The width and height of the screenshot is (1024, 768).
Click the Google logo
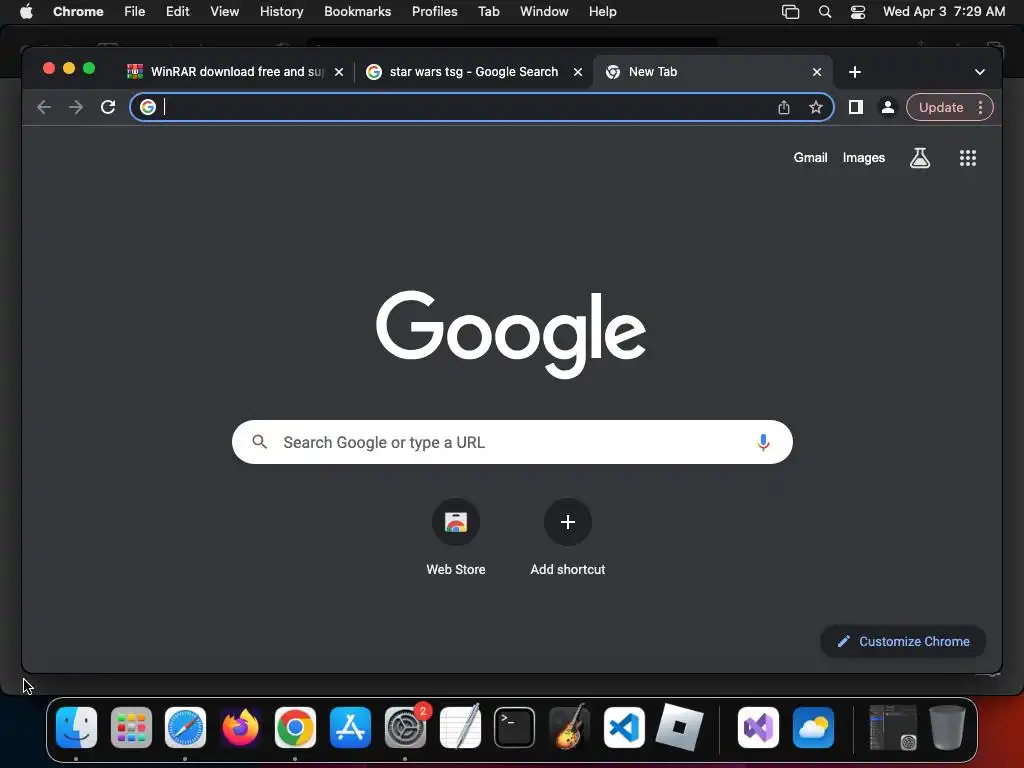pyautogui.click(x=511, y=334)
